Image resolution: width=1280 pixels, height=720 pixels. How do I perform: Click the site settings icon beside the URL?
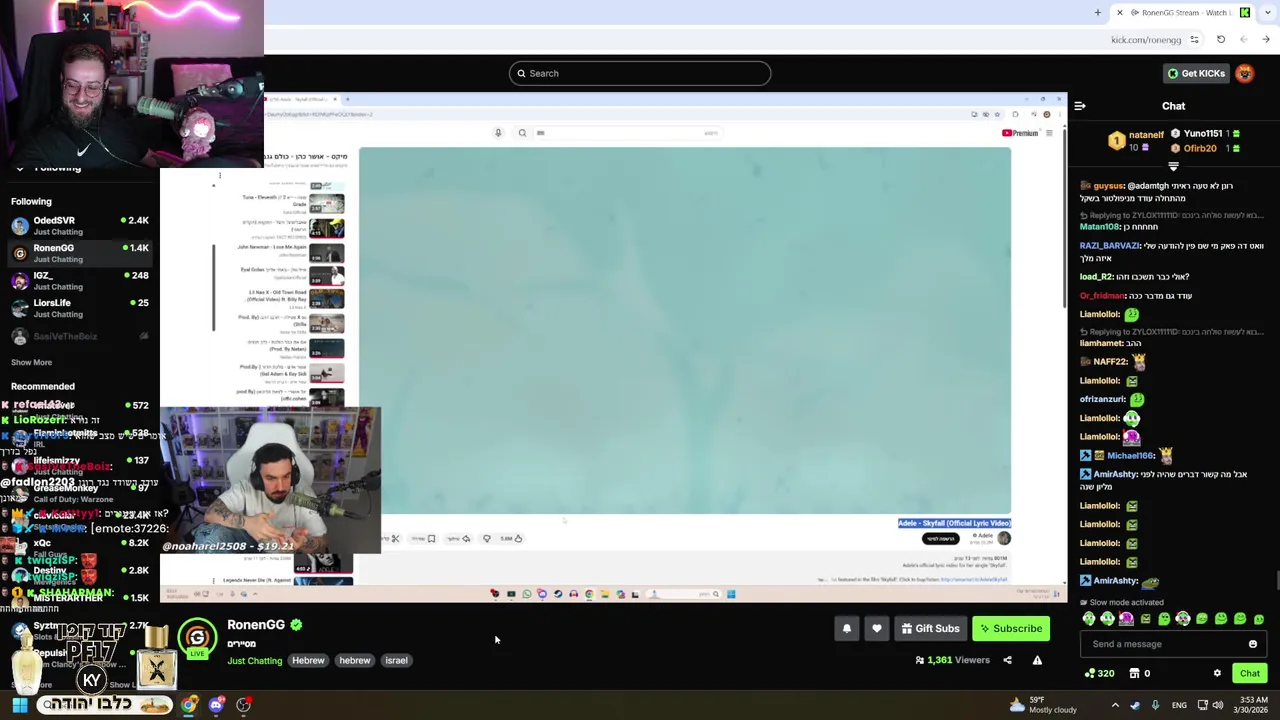coord(1194,40)
